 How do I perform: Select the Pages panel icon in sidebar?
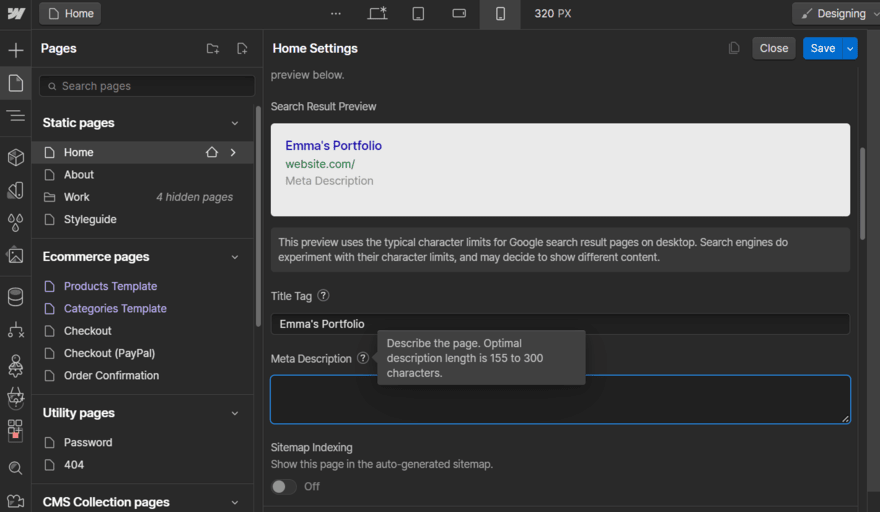click(x=16, y=83)
